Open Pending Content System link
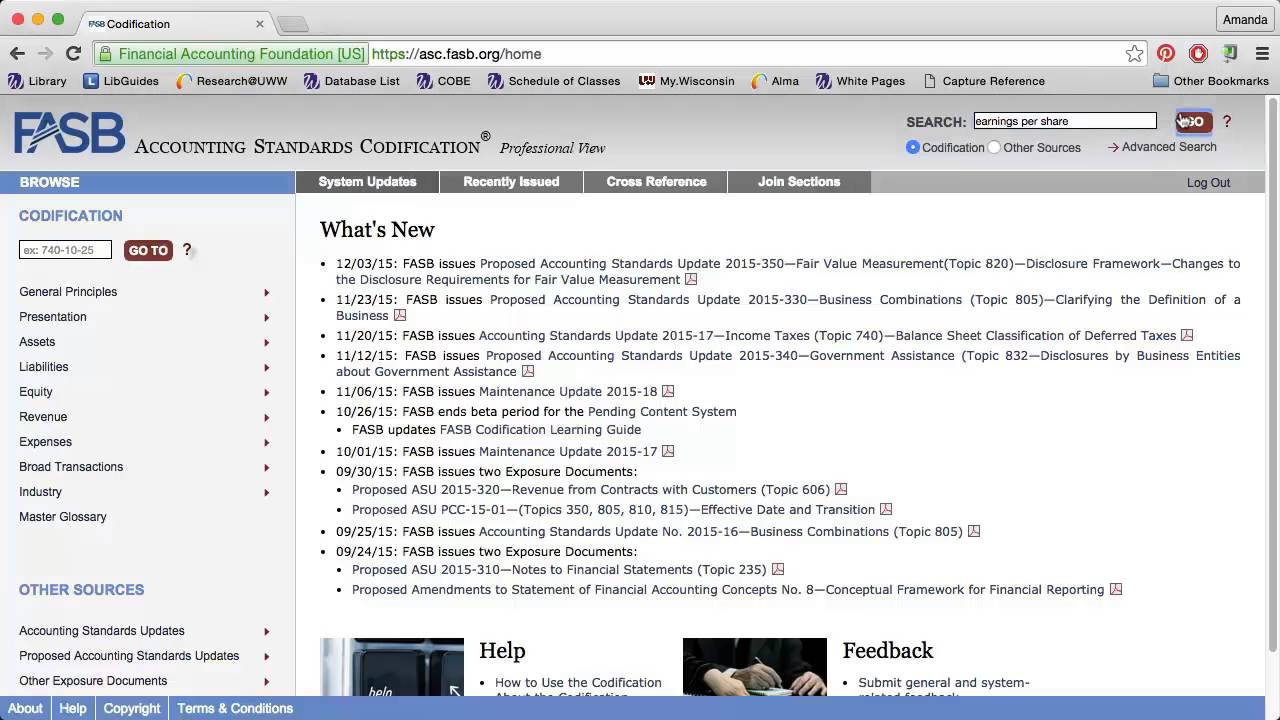This screenshot has height=720, width=1280. coord(662,412)
